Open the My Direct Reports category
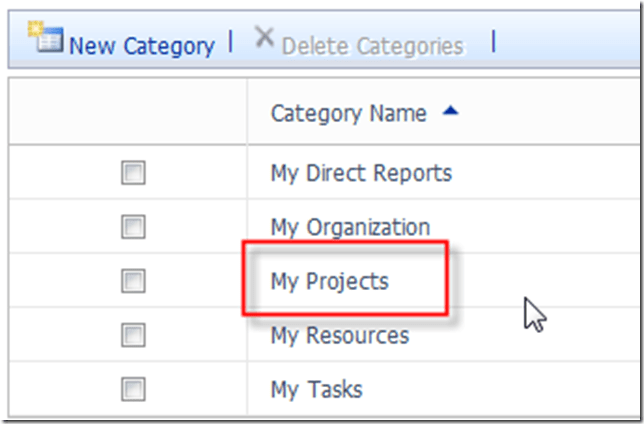The height and width of the screenshot is (424, 644). click(x=361, y=173)
